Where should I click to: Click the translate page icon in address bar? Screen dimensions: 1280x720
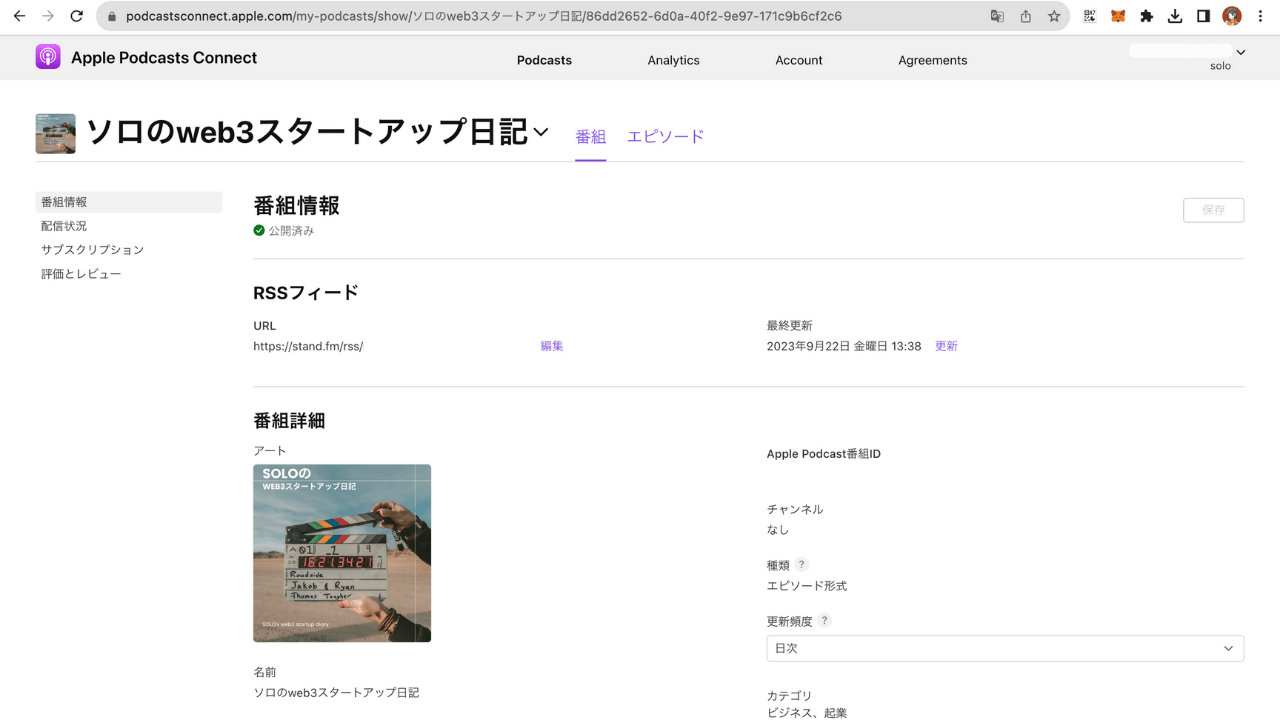(997, 16)
